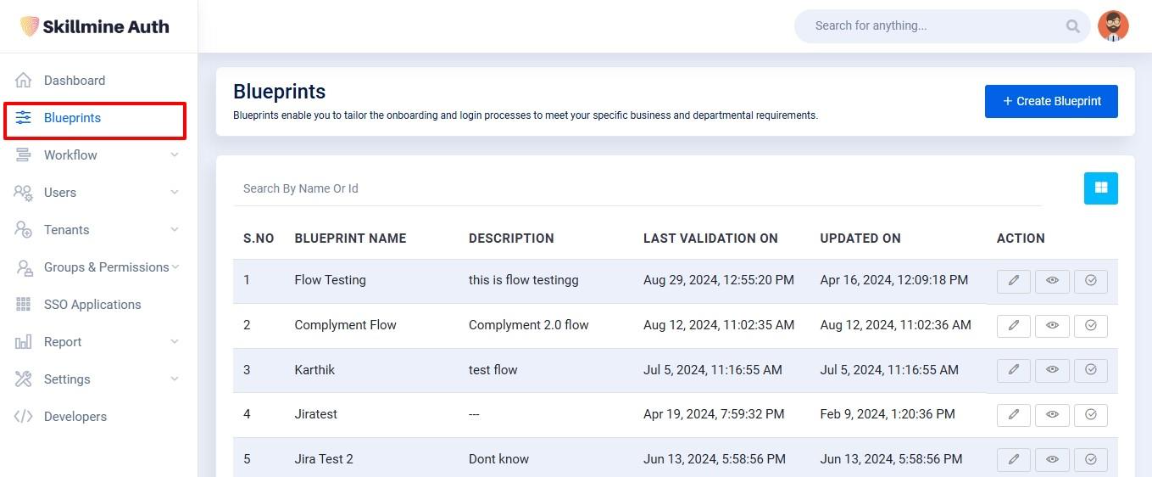Open the user avatar profile picture
The height and width of the screenshot is (477, 1152).
point(1113,26)
